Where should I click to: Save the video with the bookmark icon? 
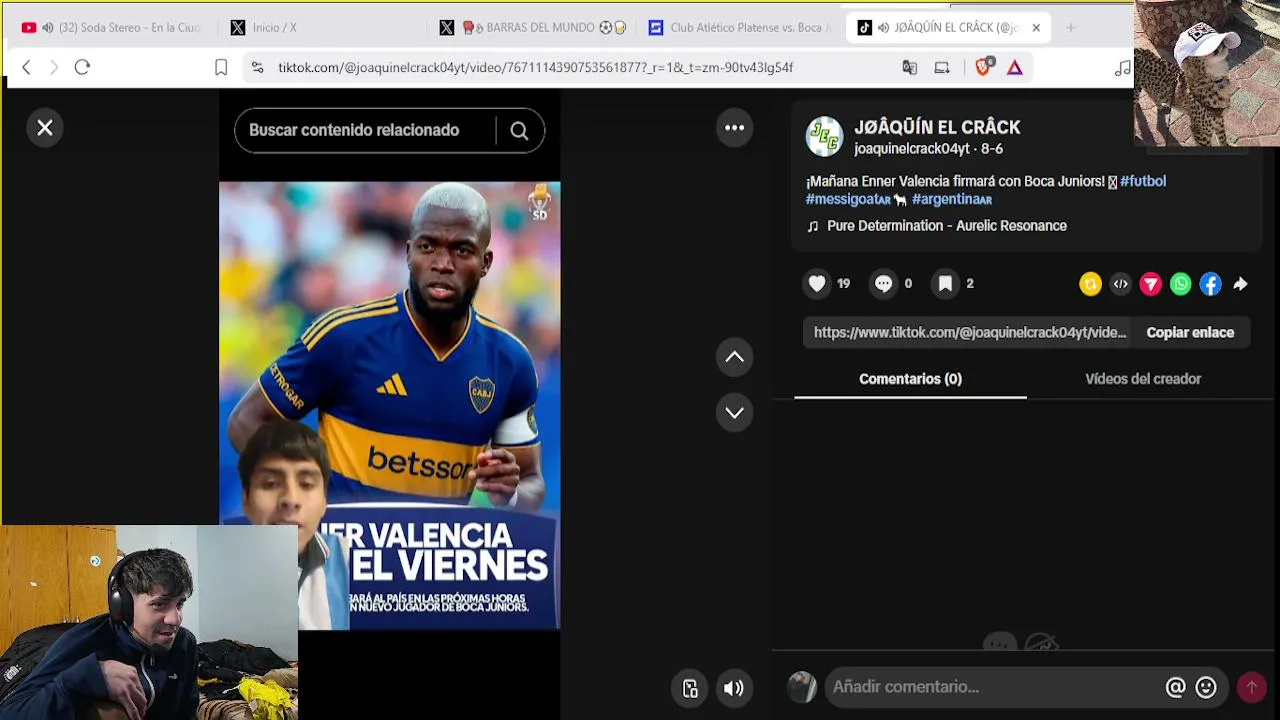(x=945, y=284)
